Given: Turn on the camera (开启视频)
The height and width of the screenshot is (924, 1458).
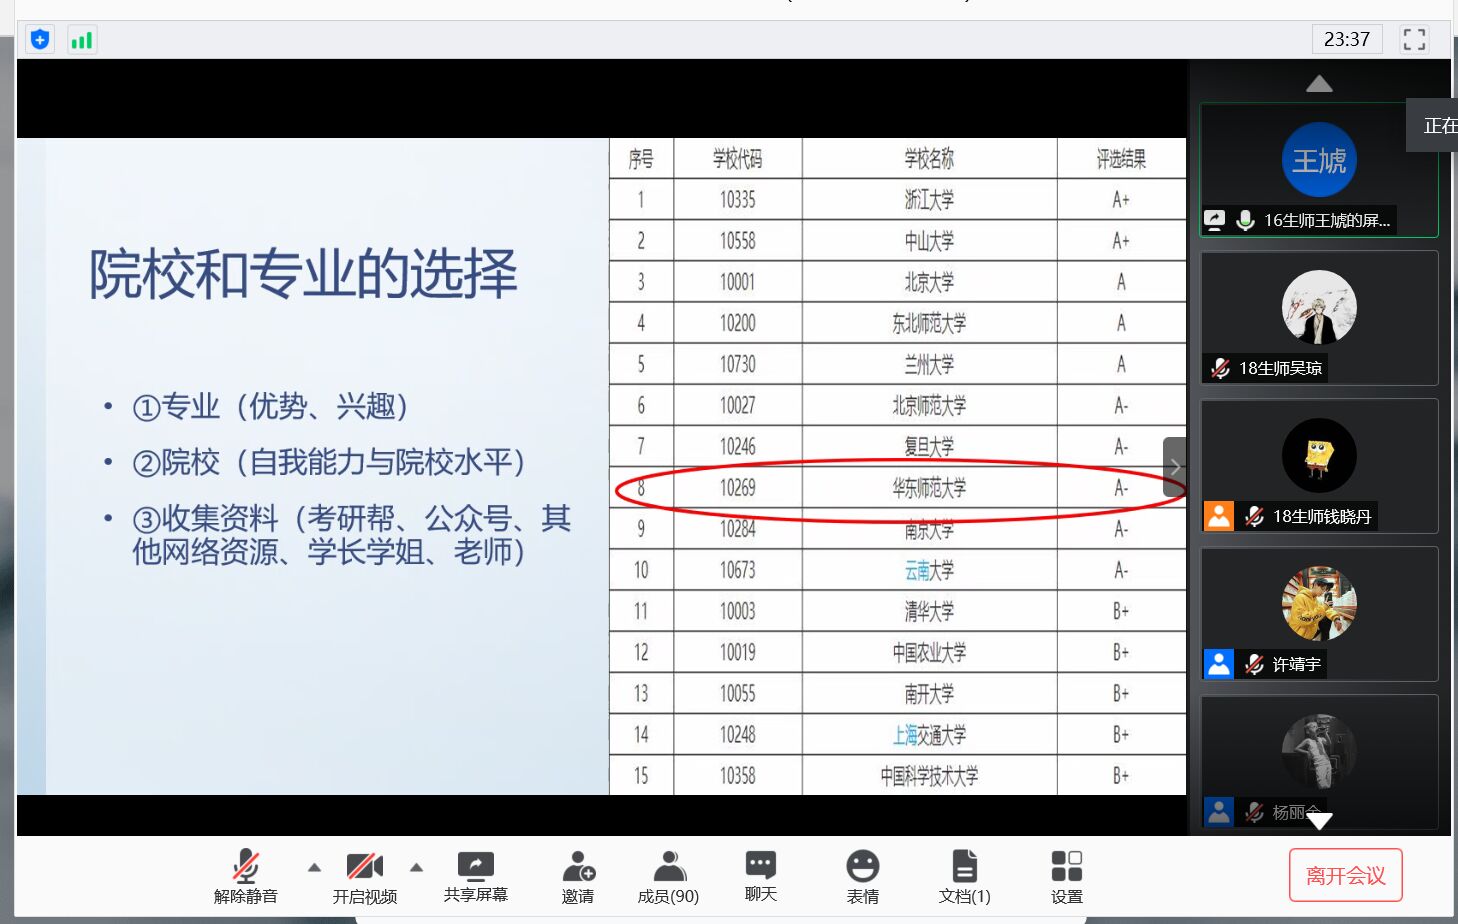Looking at the screenshot, I should tap(364, 875).
